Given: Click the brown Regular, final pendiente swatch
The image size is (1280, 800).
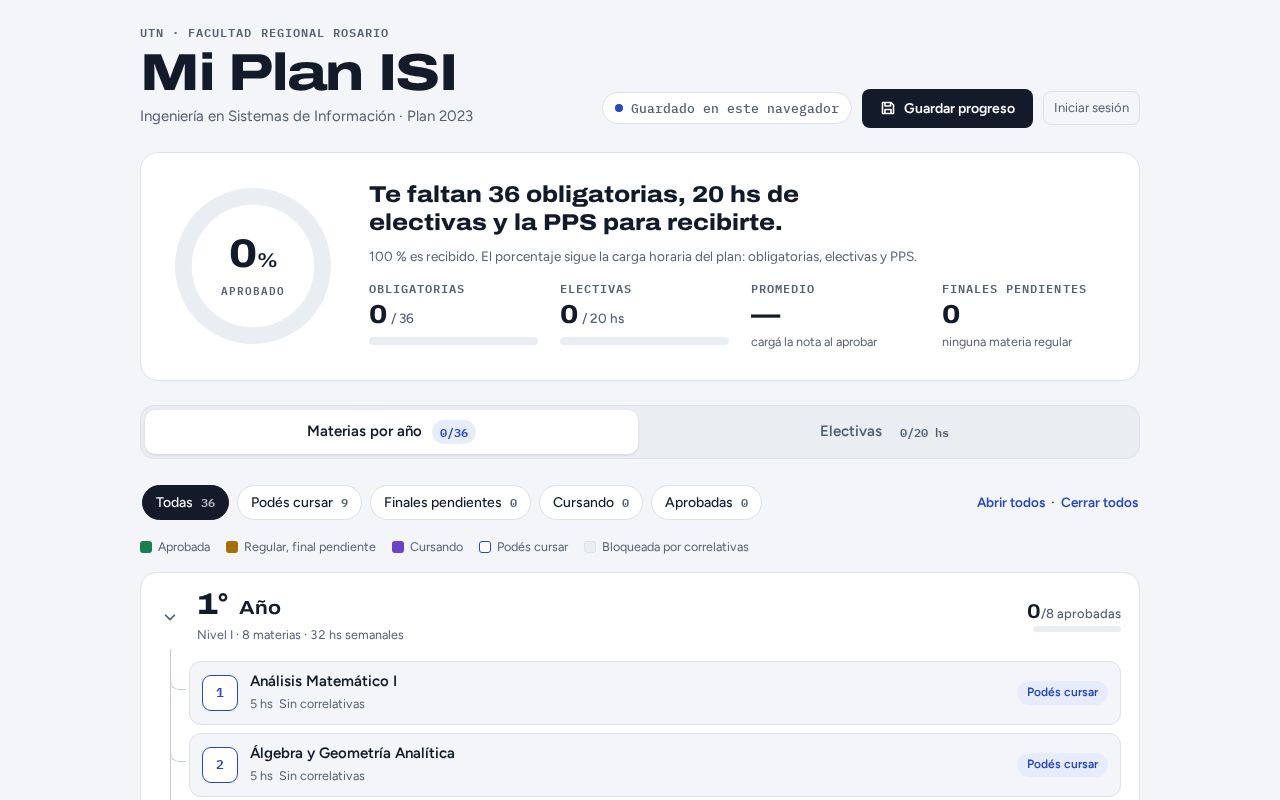Looking at the screenshot, I should tap(232, 547).
